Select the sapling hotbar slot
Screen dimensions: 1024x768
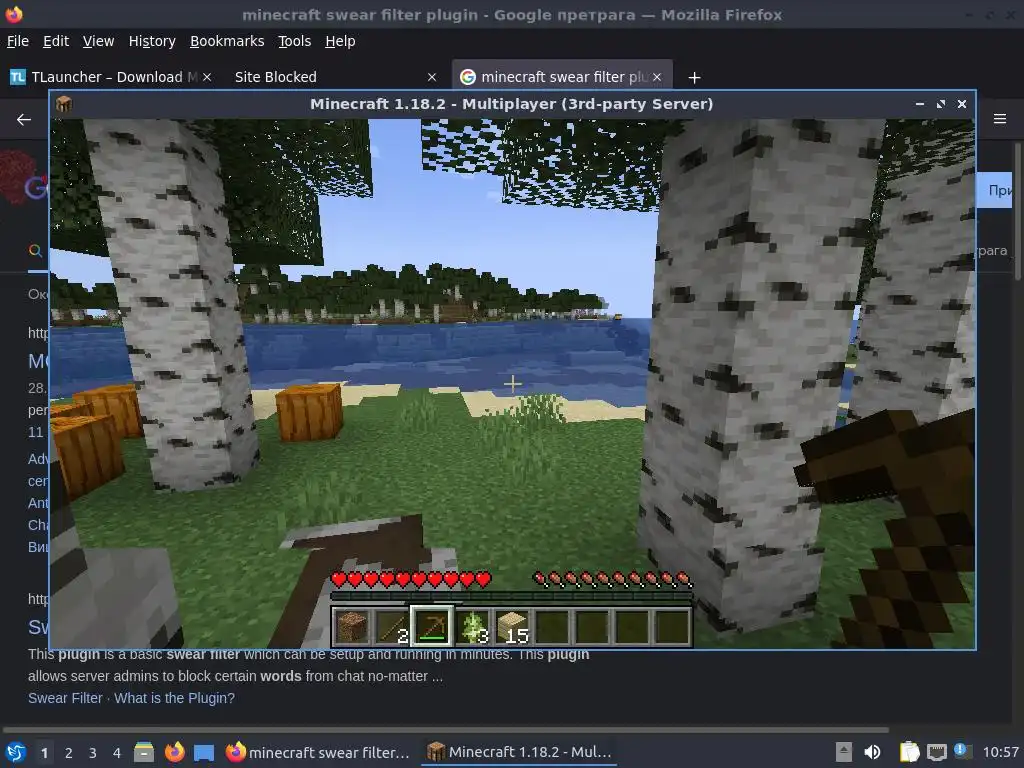point(472,626)
